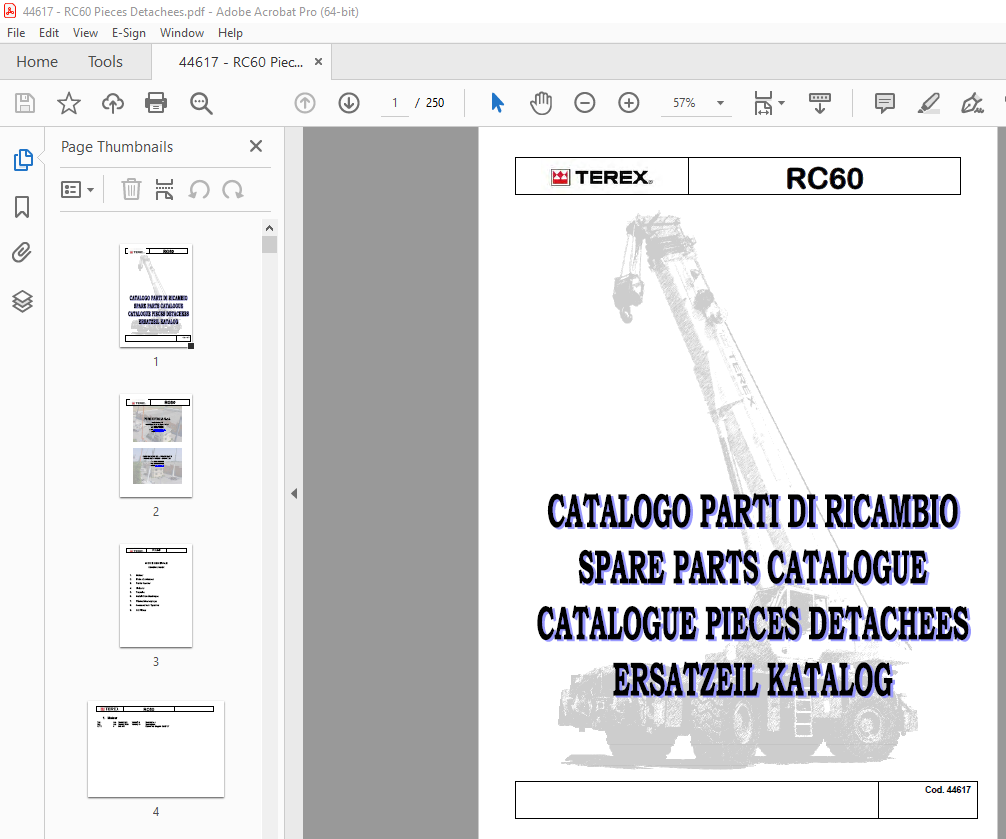Add the document to starred files
Viewport: 1006px width, 839px height.
69,103
